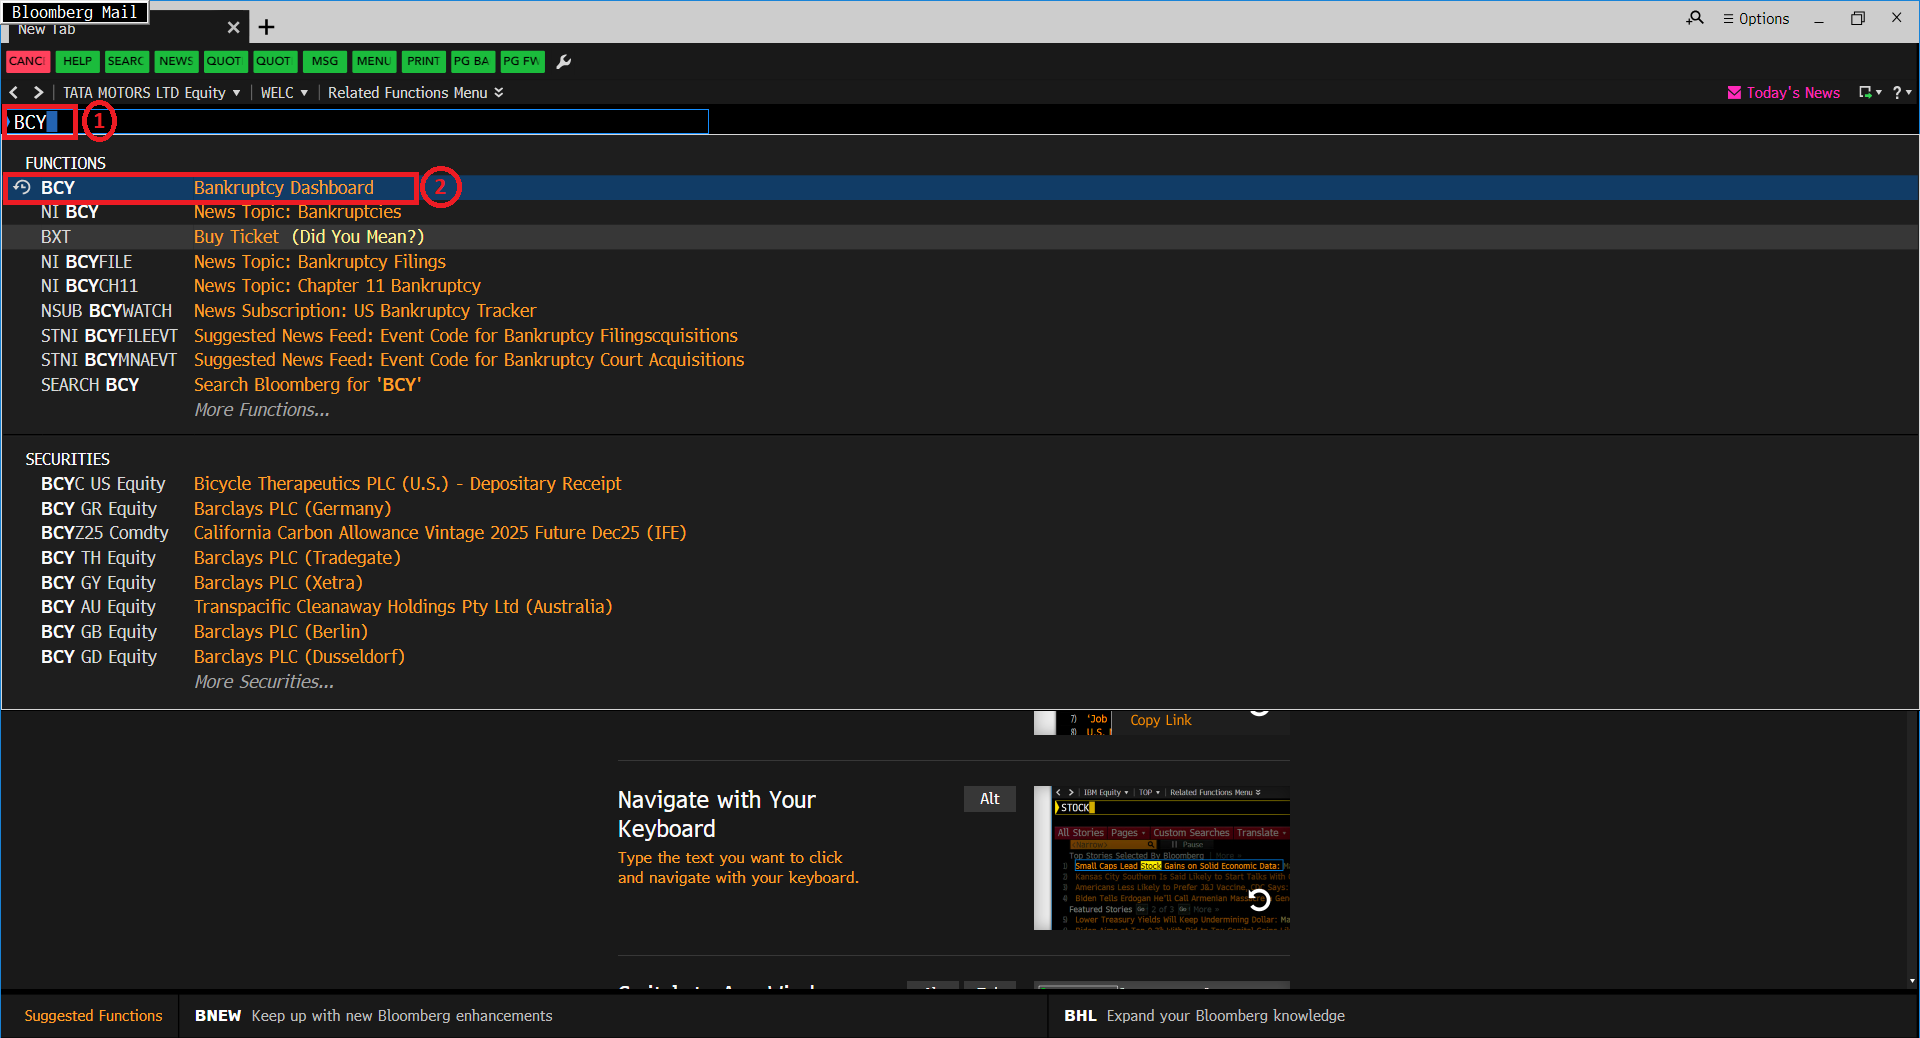Click the SEARC toolbar button
The image size is (1920, 1038).
[x=126, y=61]
